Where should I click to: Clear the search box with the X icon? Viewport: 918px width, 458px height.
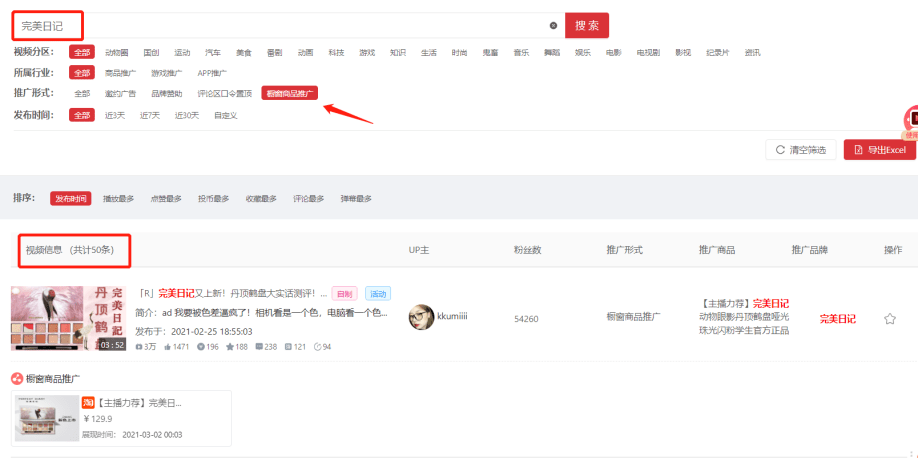[553, 26]
